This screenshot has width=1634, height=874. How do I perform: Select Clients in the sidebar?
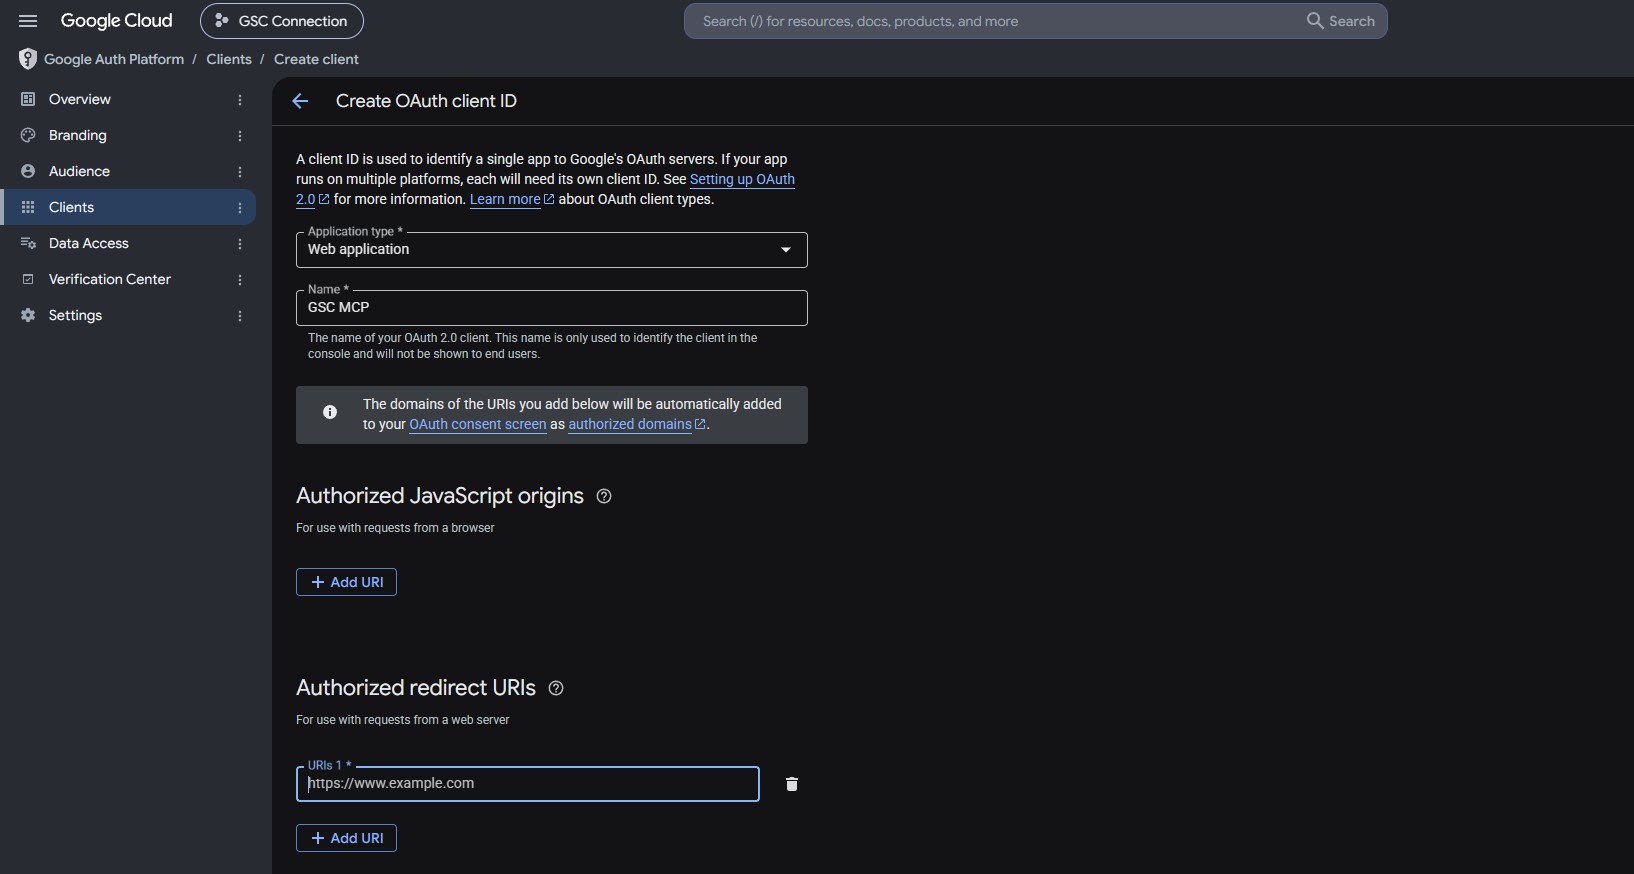click(x=128, y=207)
